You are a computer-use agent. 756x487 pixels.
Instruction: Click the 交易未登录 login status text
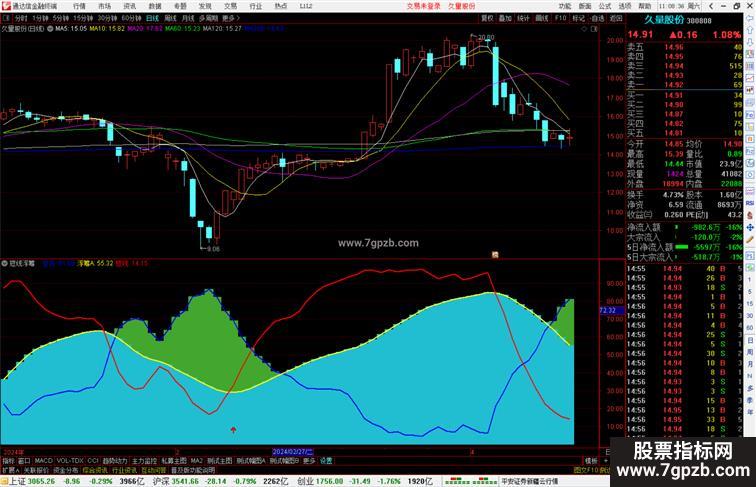pos(424,6)
